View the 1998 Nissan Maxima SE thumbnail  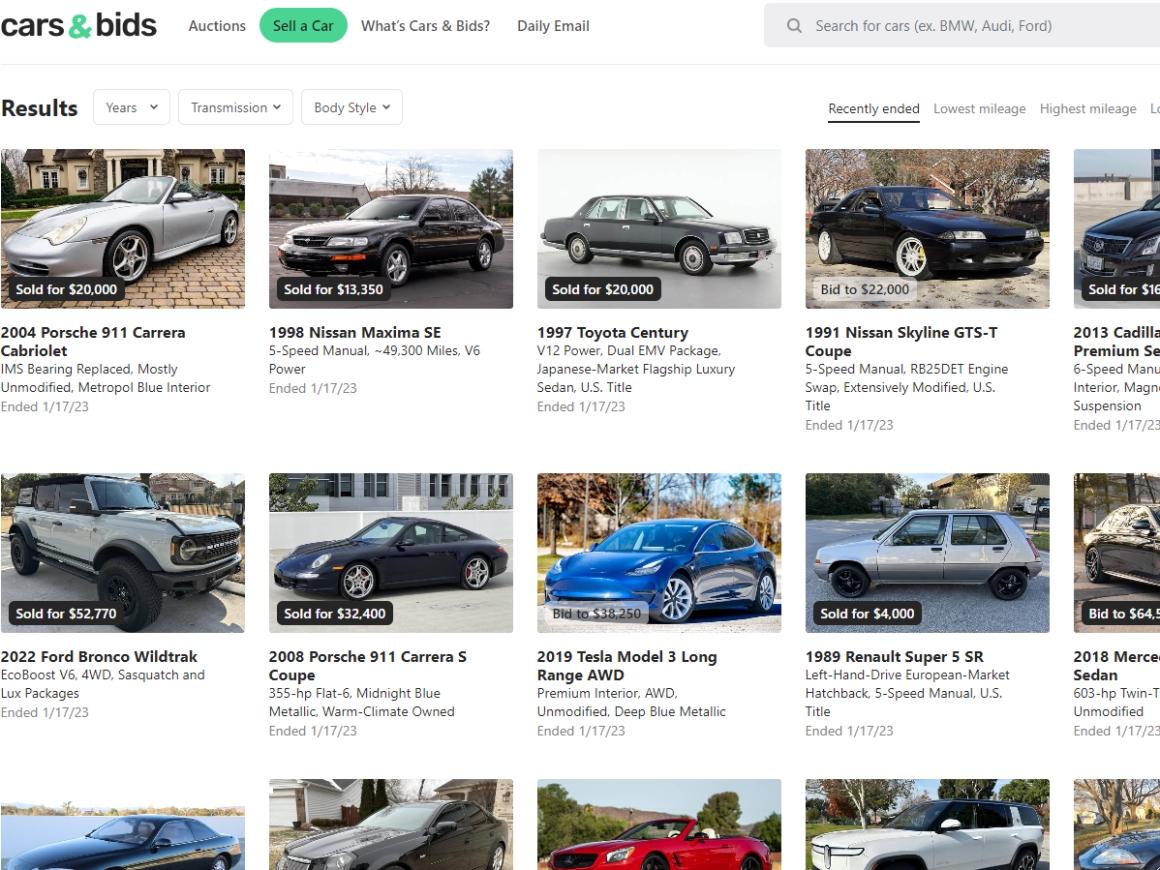click(391, 228)
